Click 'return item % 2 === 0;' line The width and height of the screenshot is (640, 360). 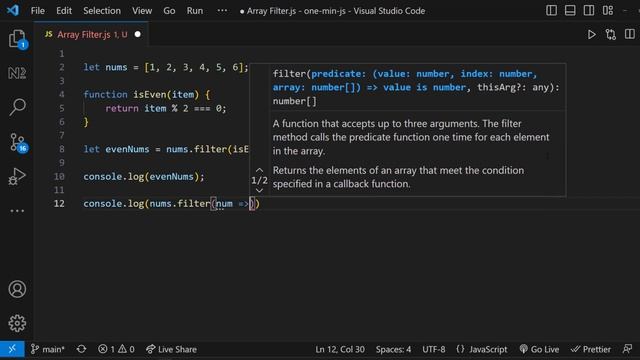click(166, 109)
